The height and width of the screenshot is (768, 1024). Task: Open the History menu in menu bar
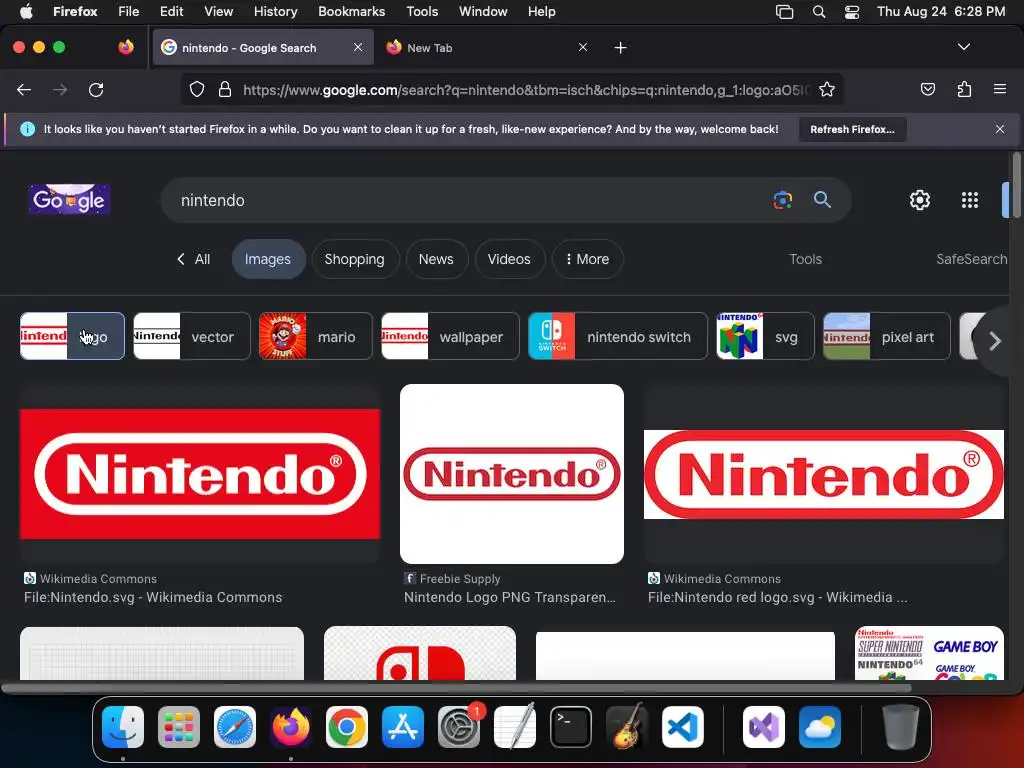click(275, 12)
